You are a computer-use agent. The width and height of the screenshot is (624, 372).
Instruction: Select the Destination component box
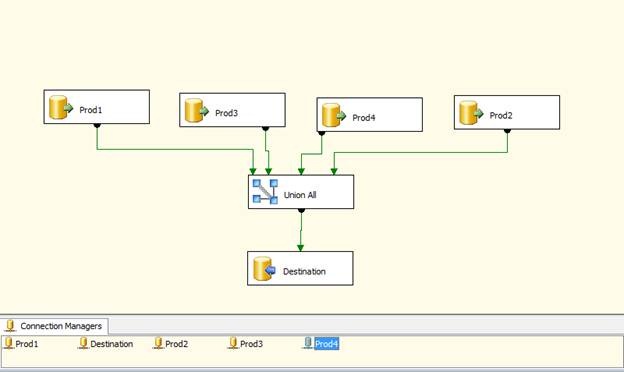click(x=300, y=268)
